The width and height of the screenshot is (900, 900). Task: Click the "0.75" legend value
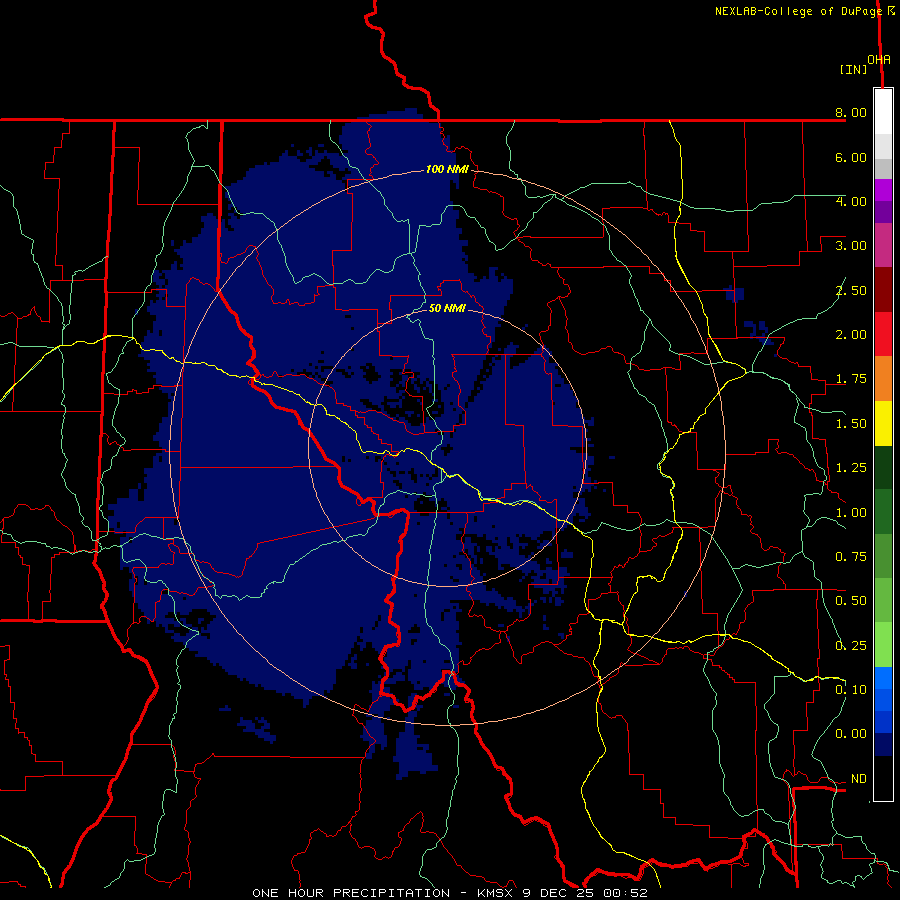(x=851, y=557)
